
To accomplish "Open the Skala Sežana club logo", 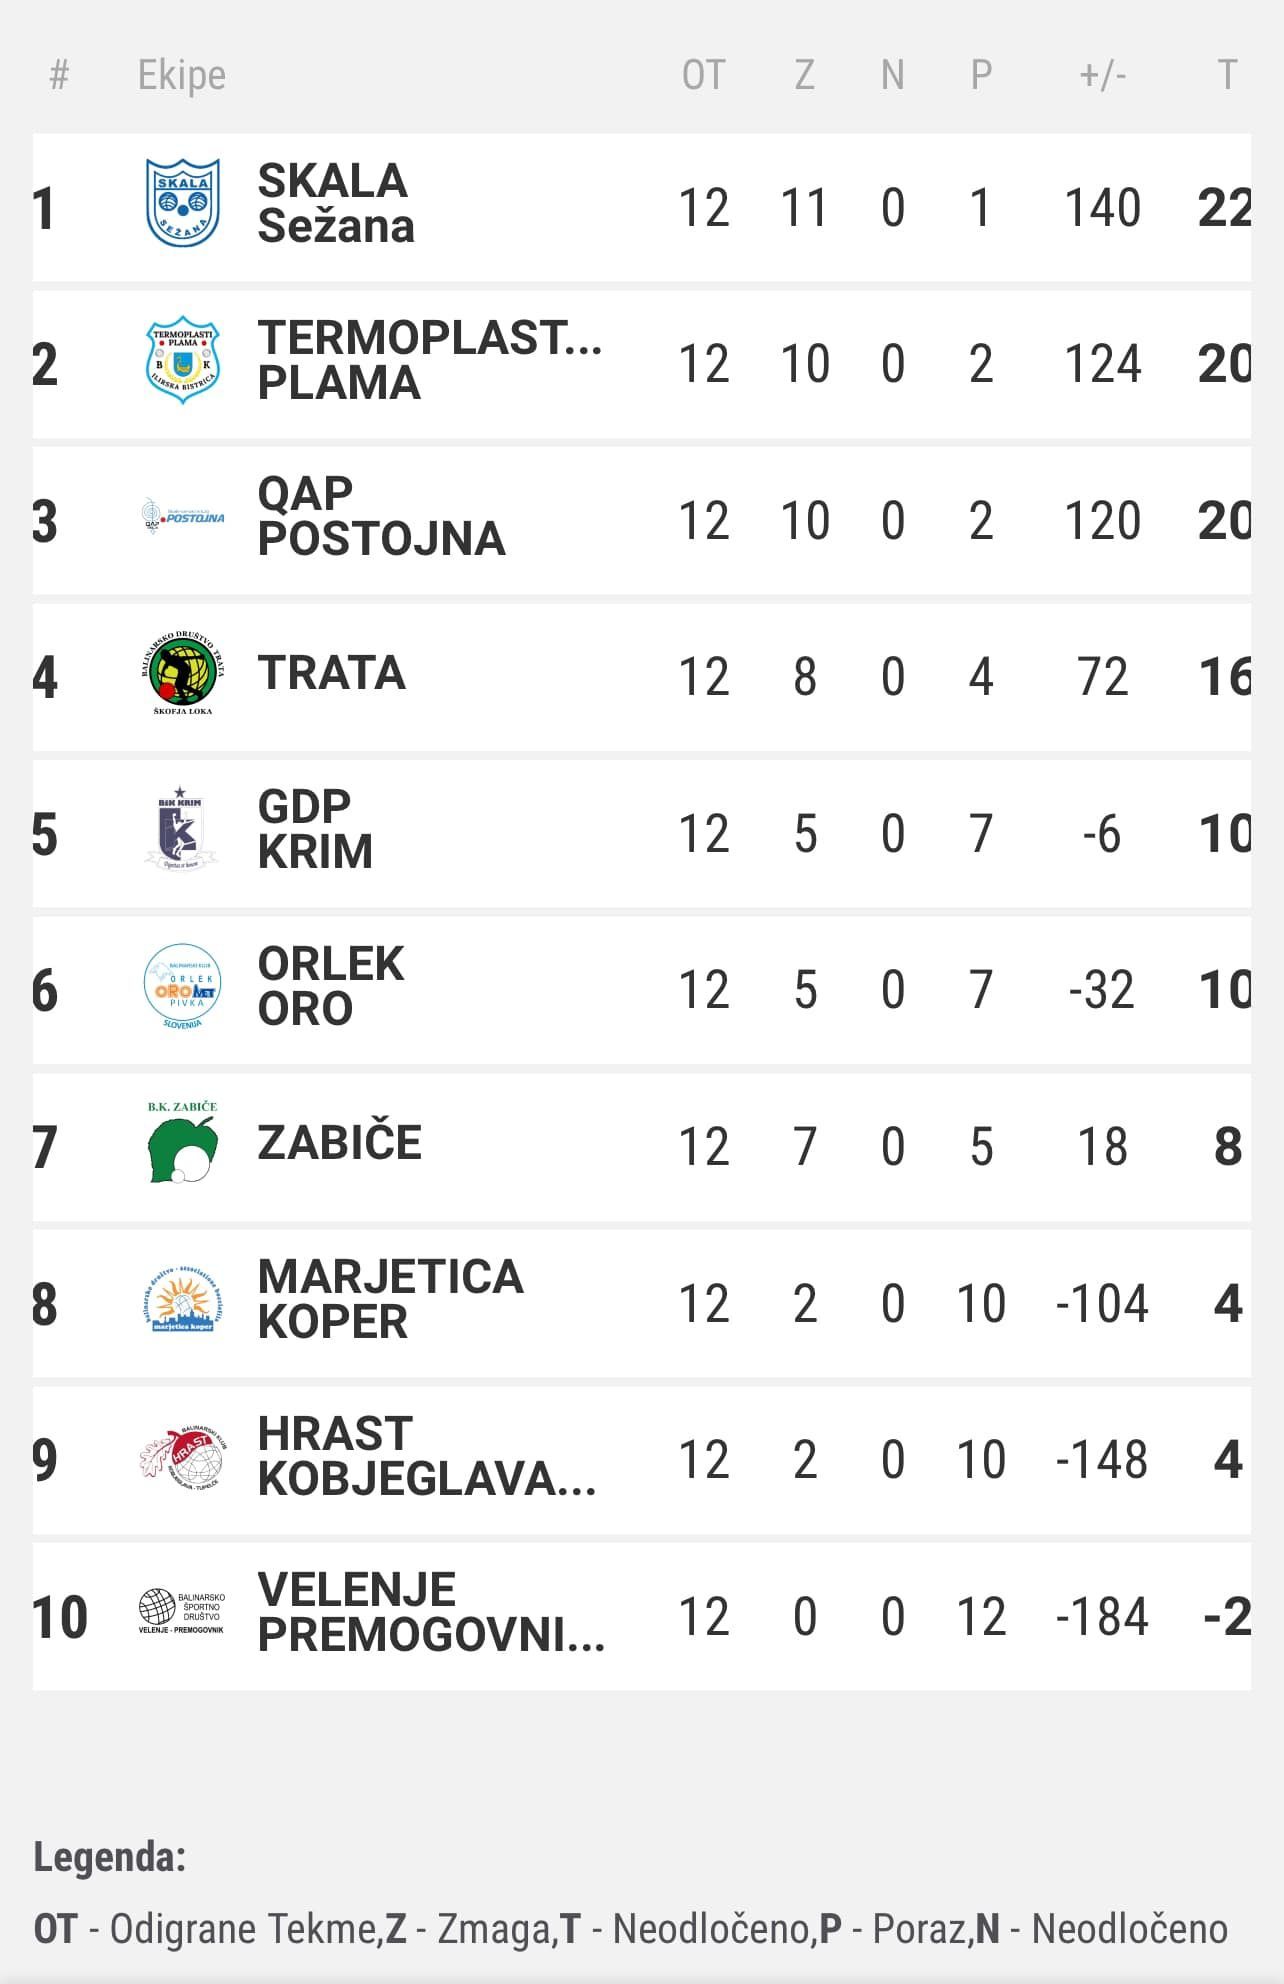I will click(182, 203).
